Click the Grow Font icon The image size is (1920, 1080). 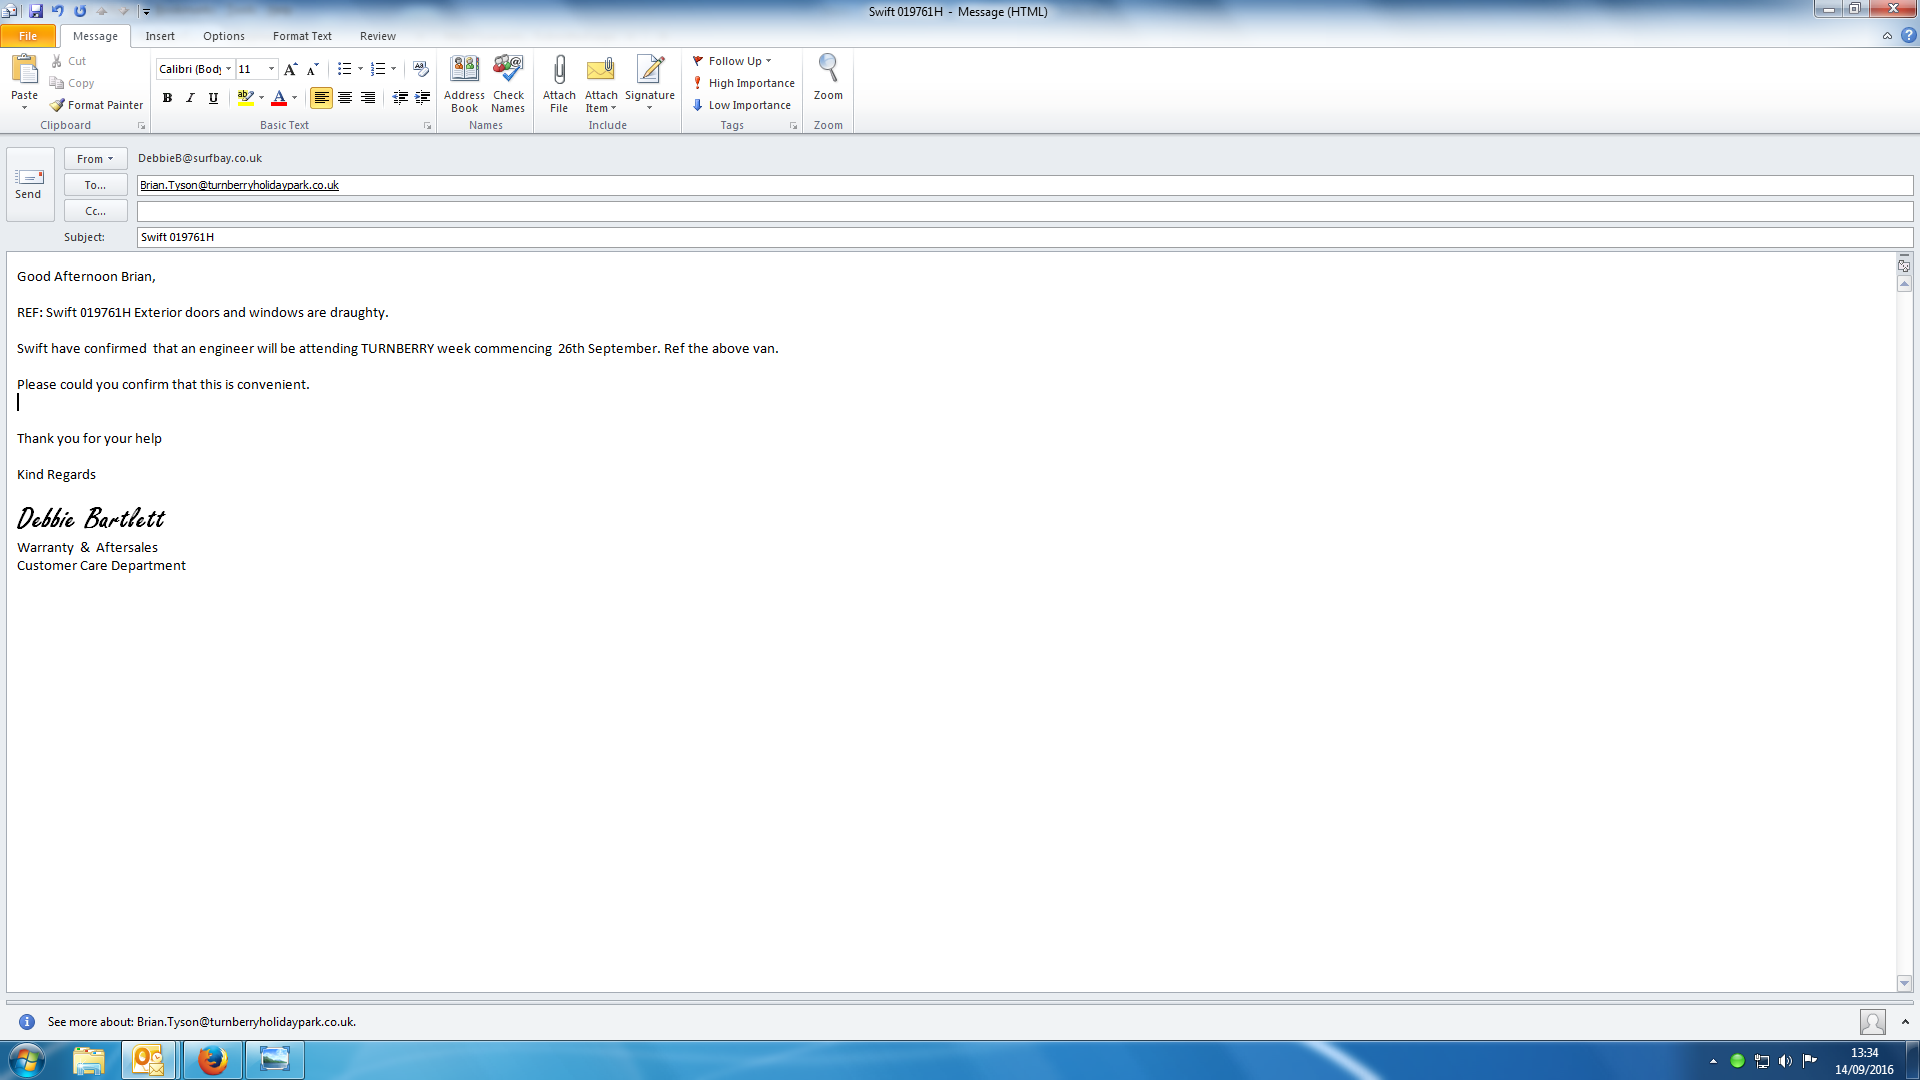point(290,69)
